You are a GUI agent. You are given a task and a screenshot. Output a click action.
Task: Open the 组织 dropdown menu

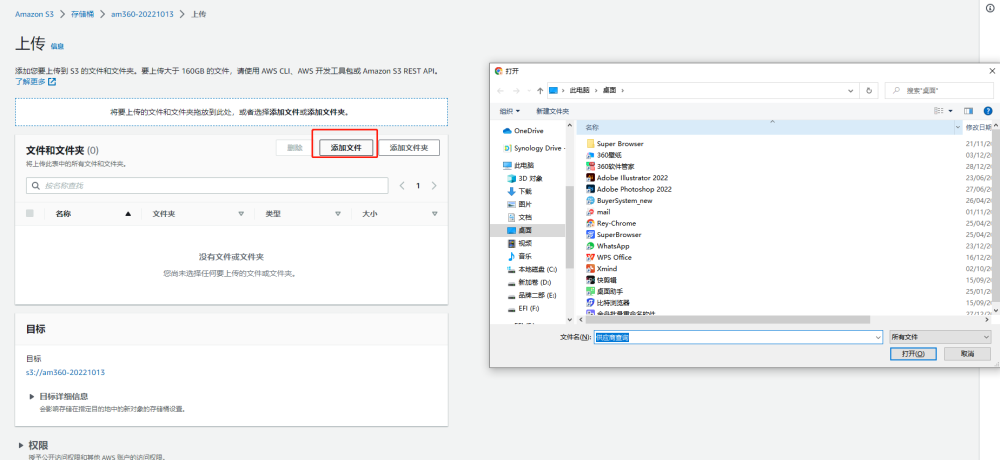(510, 111)
